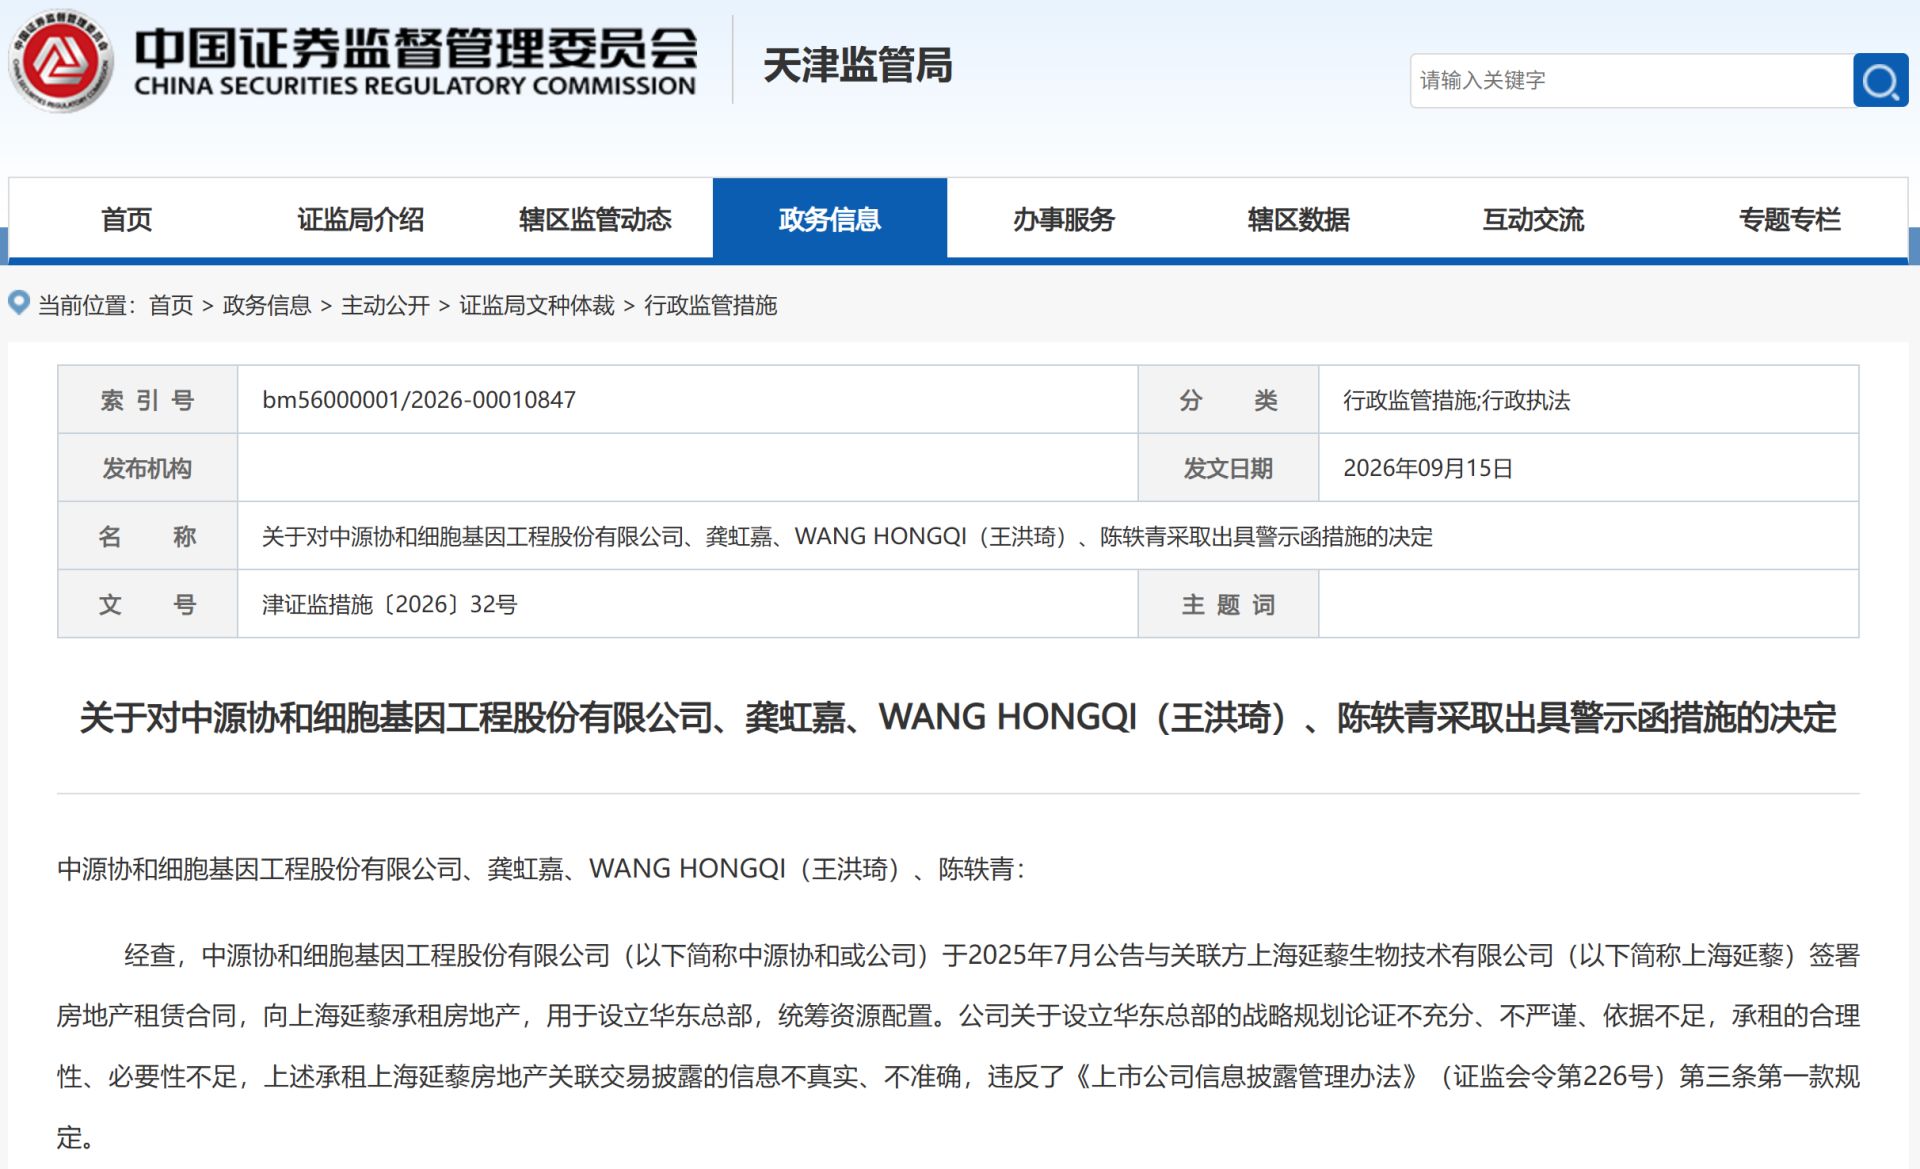Image resolution: width=1920 pixels, height=1169 pixels.
Task: Focus the 请输入关键字 search field
Action: [1631, 80]
